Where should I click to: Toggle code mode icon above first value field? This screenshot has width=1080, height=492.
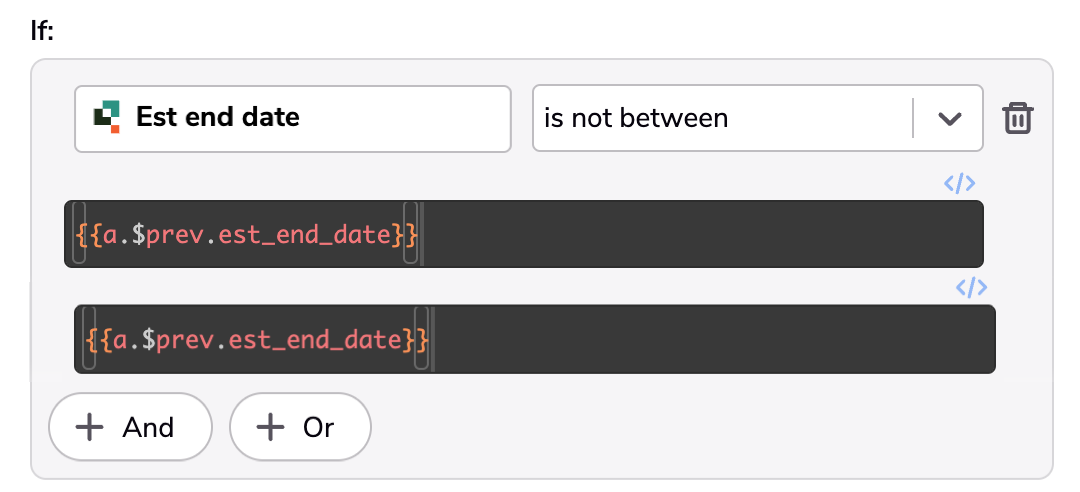click(x=959, y=183)
